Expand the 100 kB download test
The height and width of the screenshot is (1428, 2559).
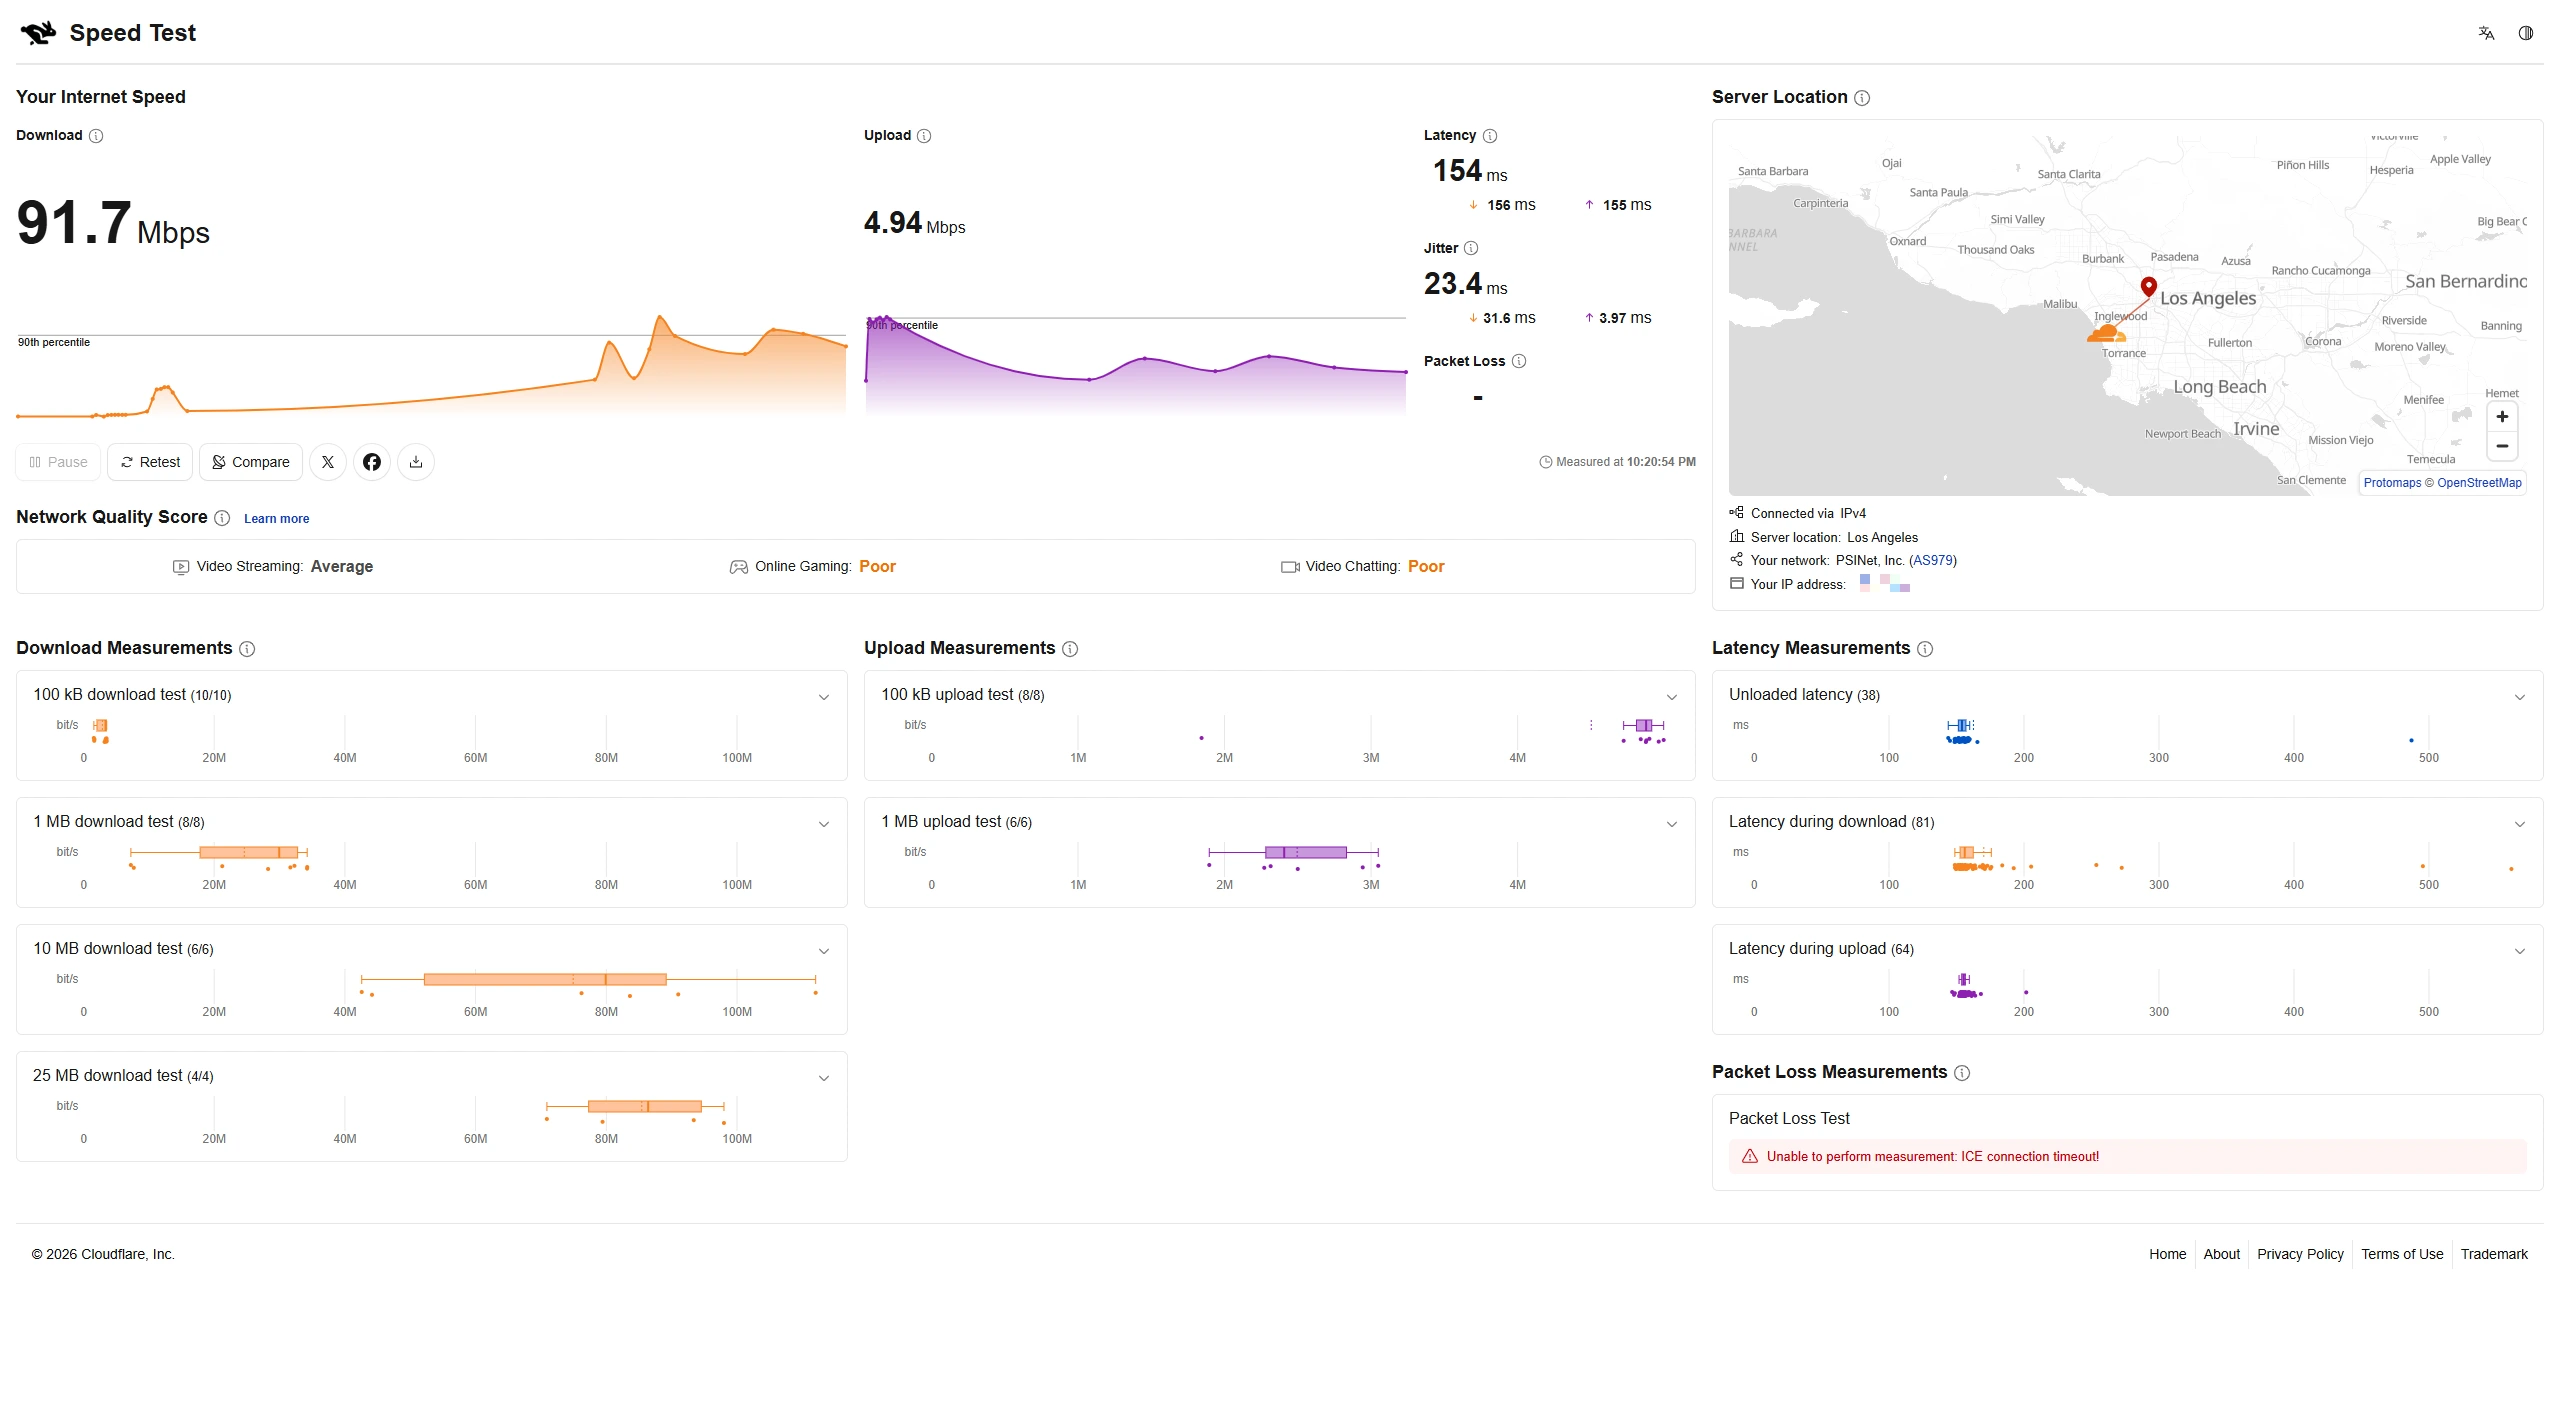(x=824, y=697)
